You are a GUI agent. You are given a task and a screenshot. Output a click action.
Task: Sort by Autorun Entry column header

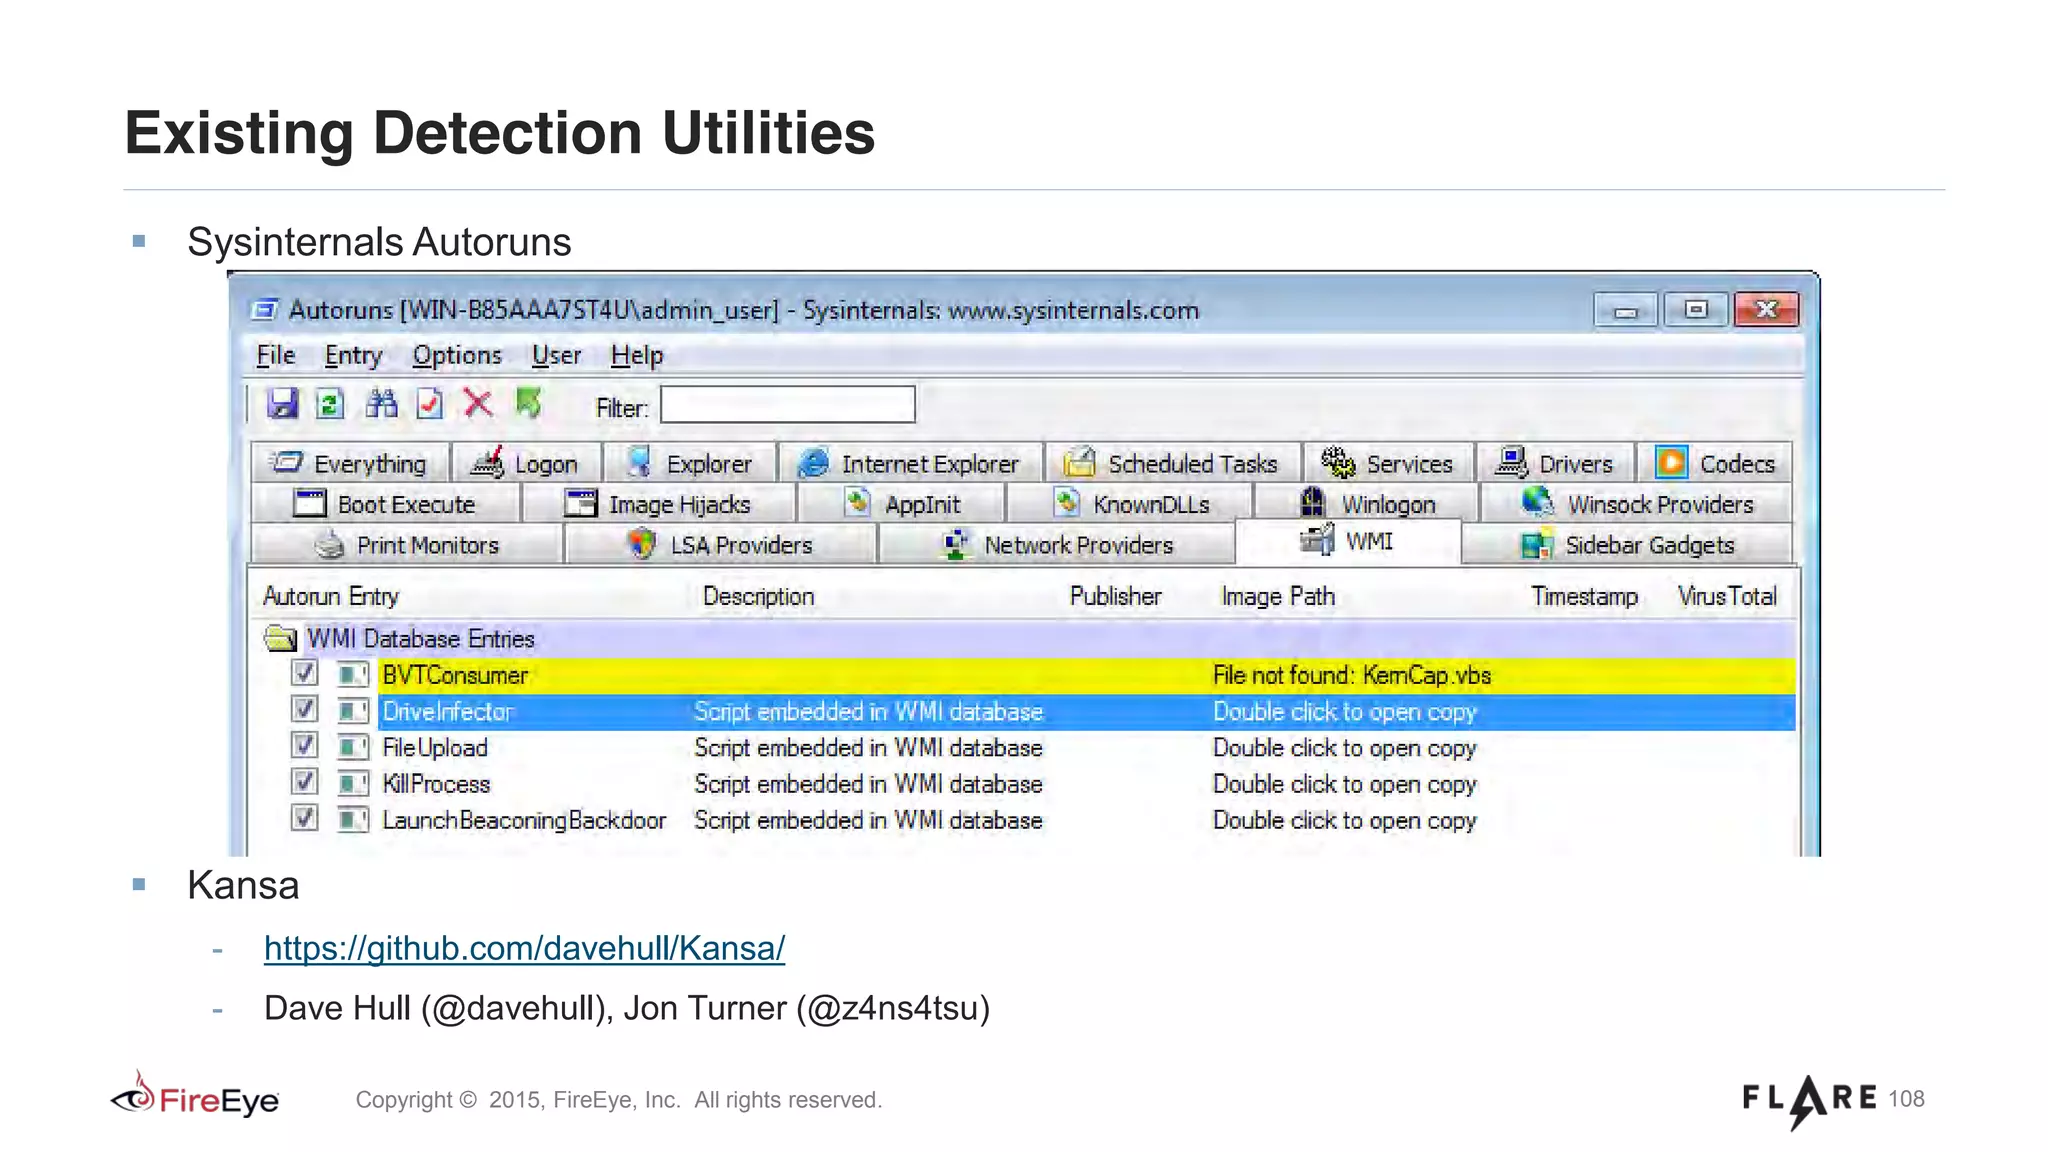point(331,596)
